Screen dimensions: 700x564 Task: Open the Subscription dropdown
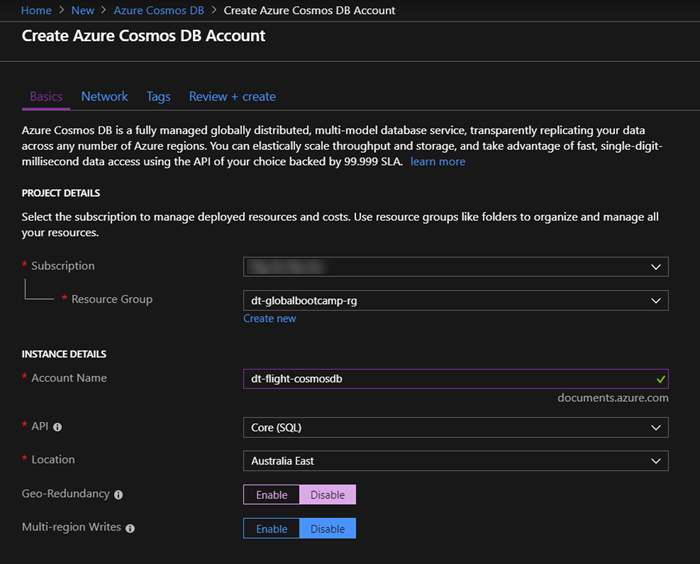pyautogui.click(x=456, y=267)
